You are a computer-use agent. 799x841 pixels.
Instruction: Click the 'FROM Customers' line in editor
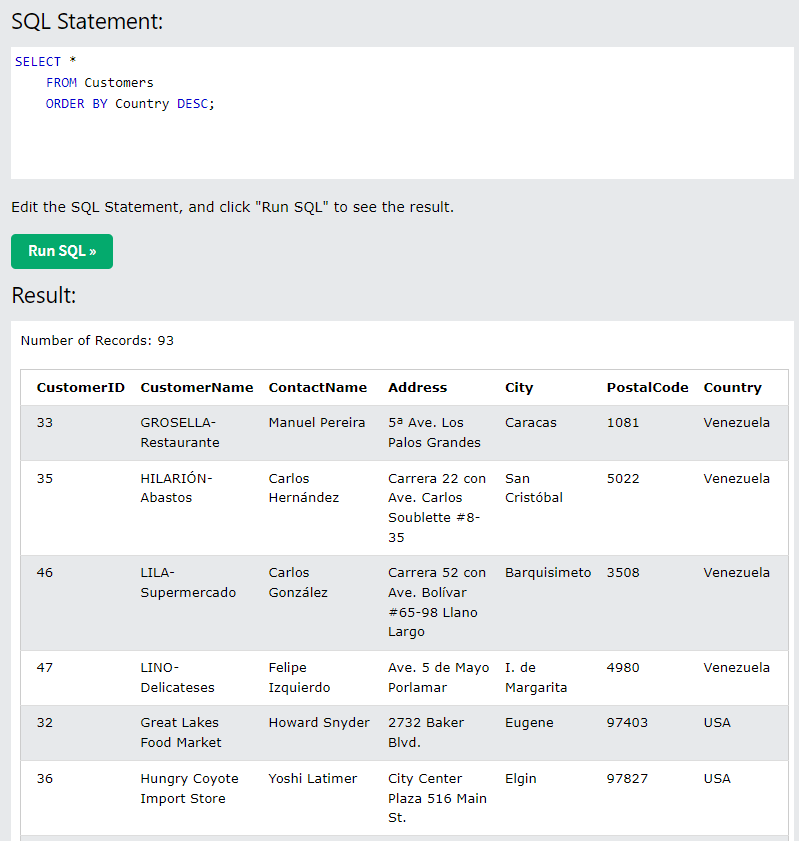tap(100, 83)
